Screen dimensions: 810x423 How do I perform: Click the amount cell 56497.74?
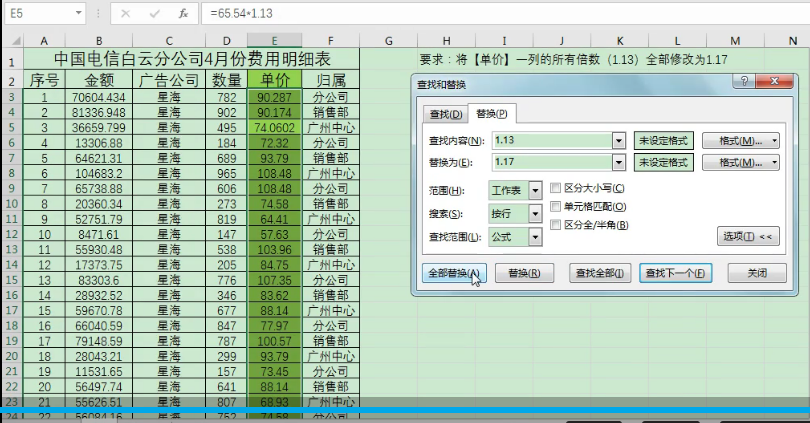99,387
